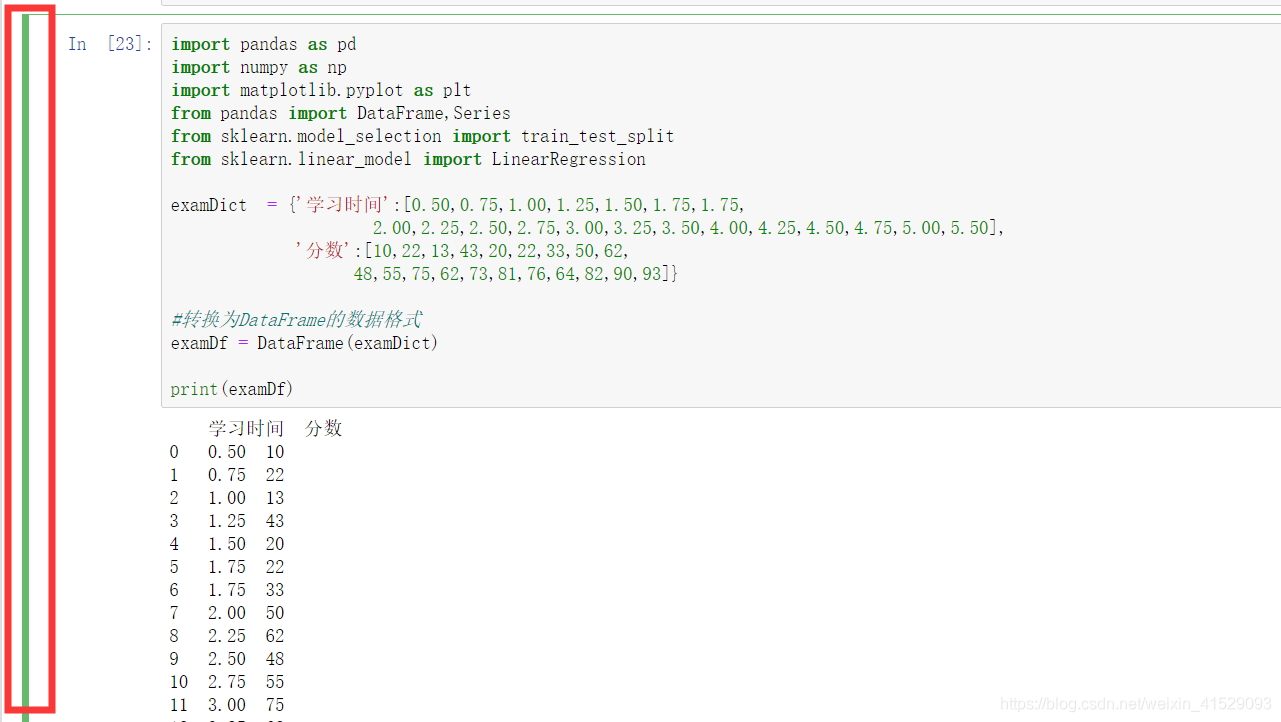Click the train_test_split import line
Image resolution: width=1281 pixels, height=722 pixels.
(423, 136)
